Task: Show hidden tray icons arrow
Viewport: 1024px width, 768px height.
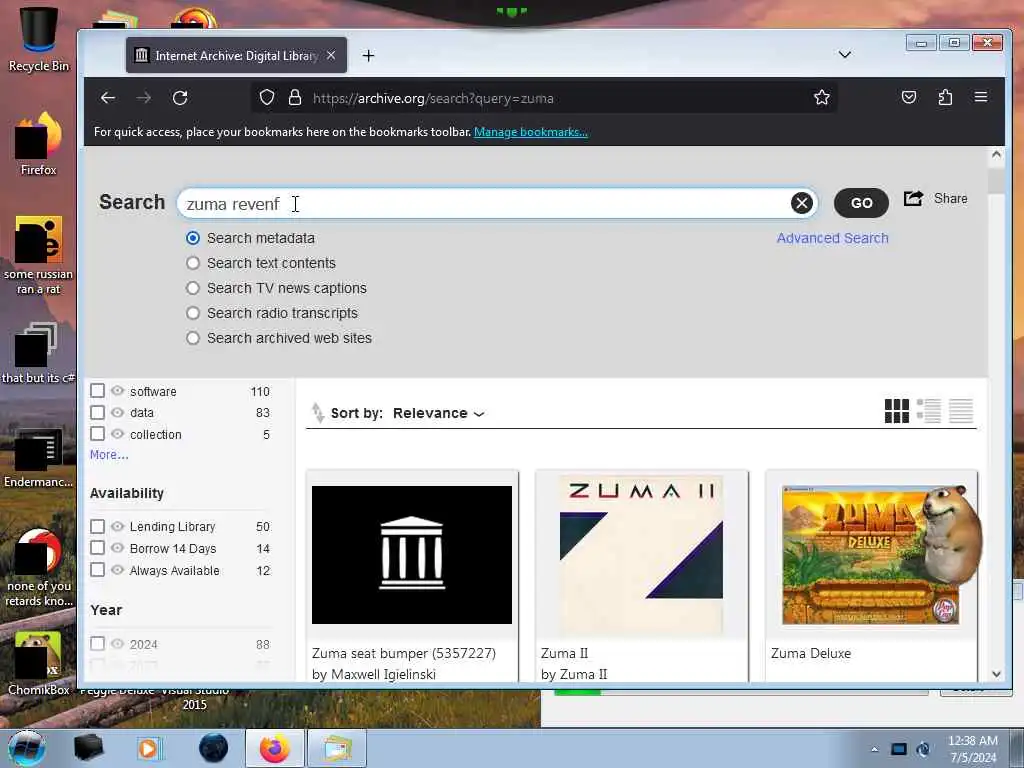Action: point(874,749)
